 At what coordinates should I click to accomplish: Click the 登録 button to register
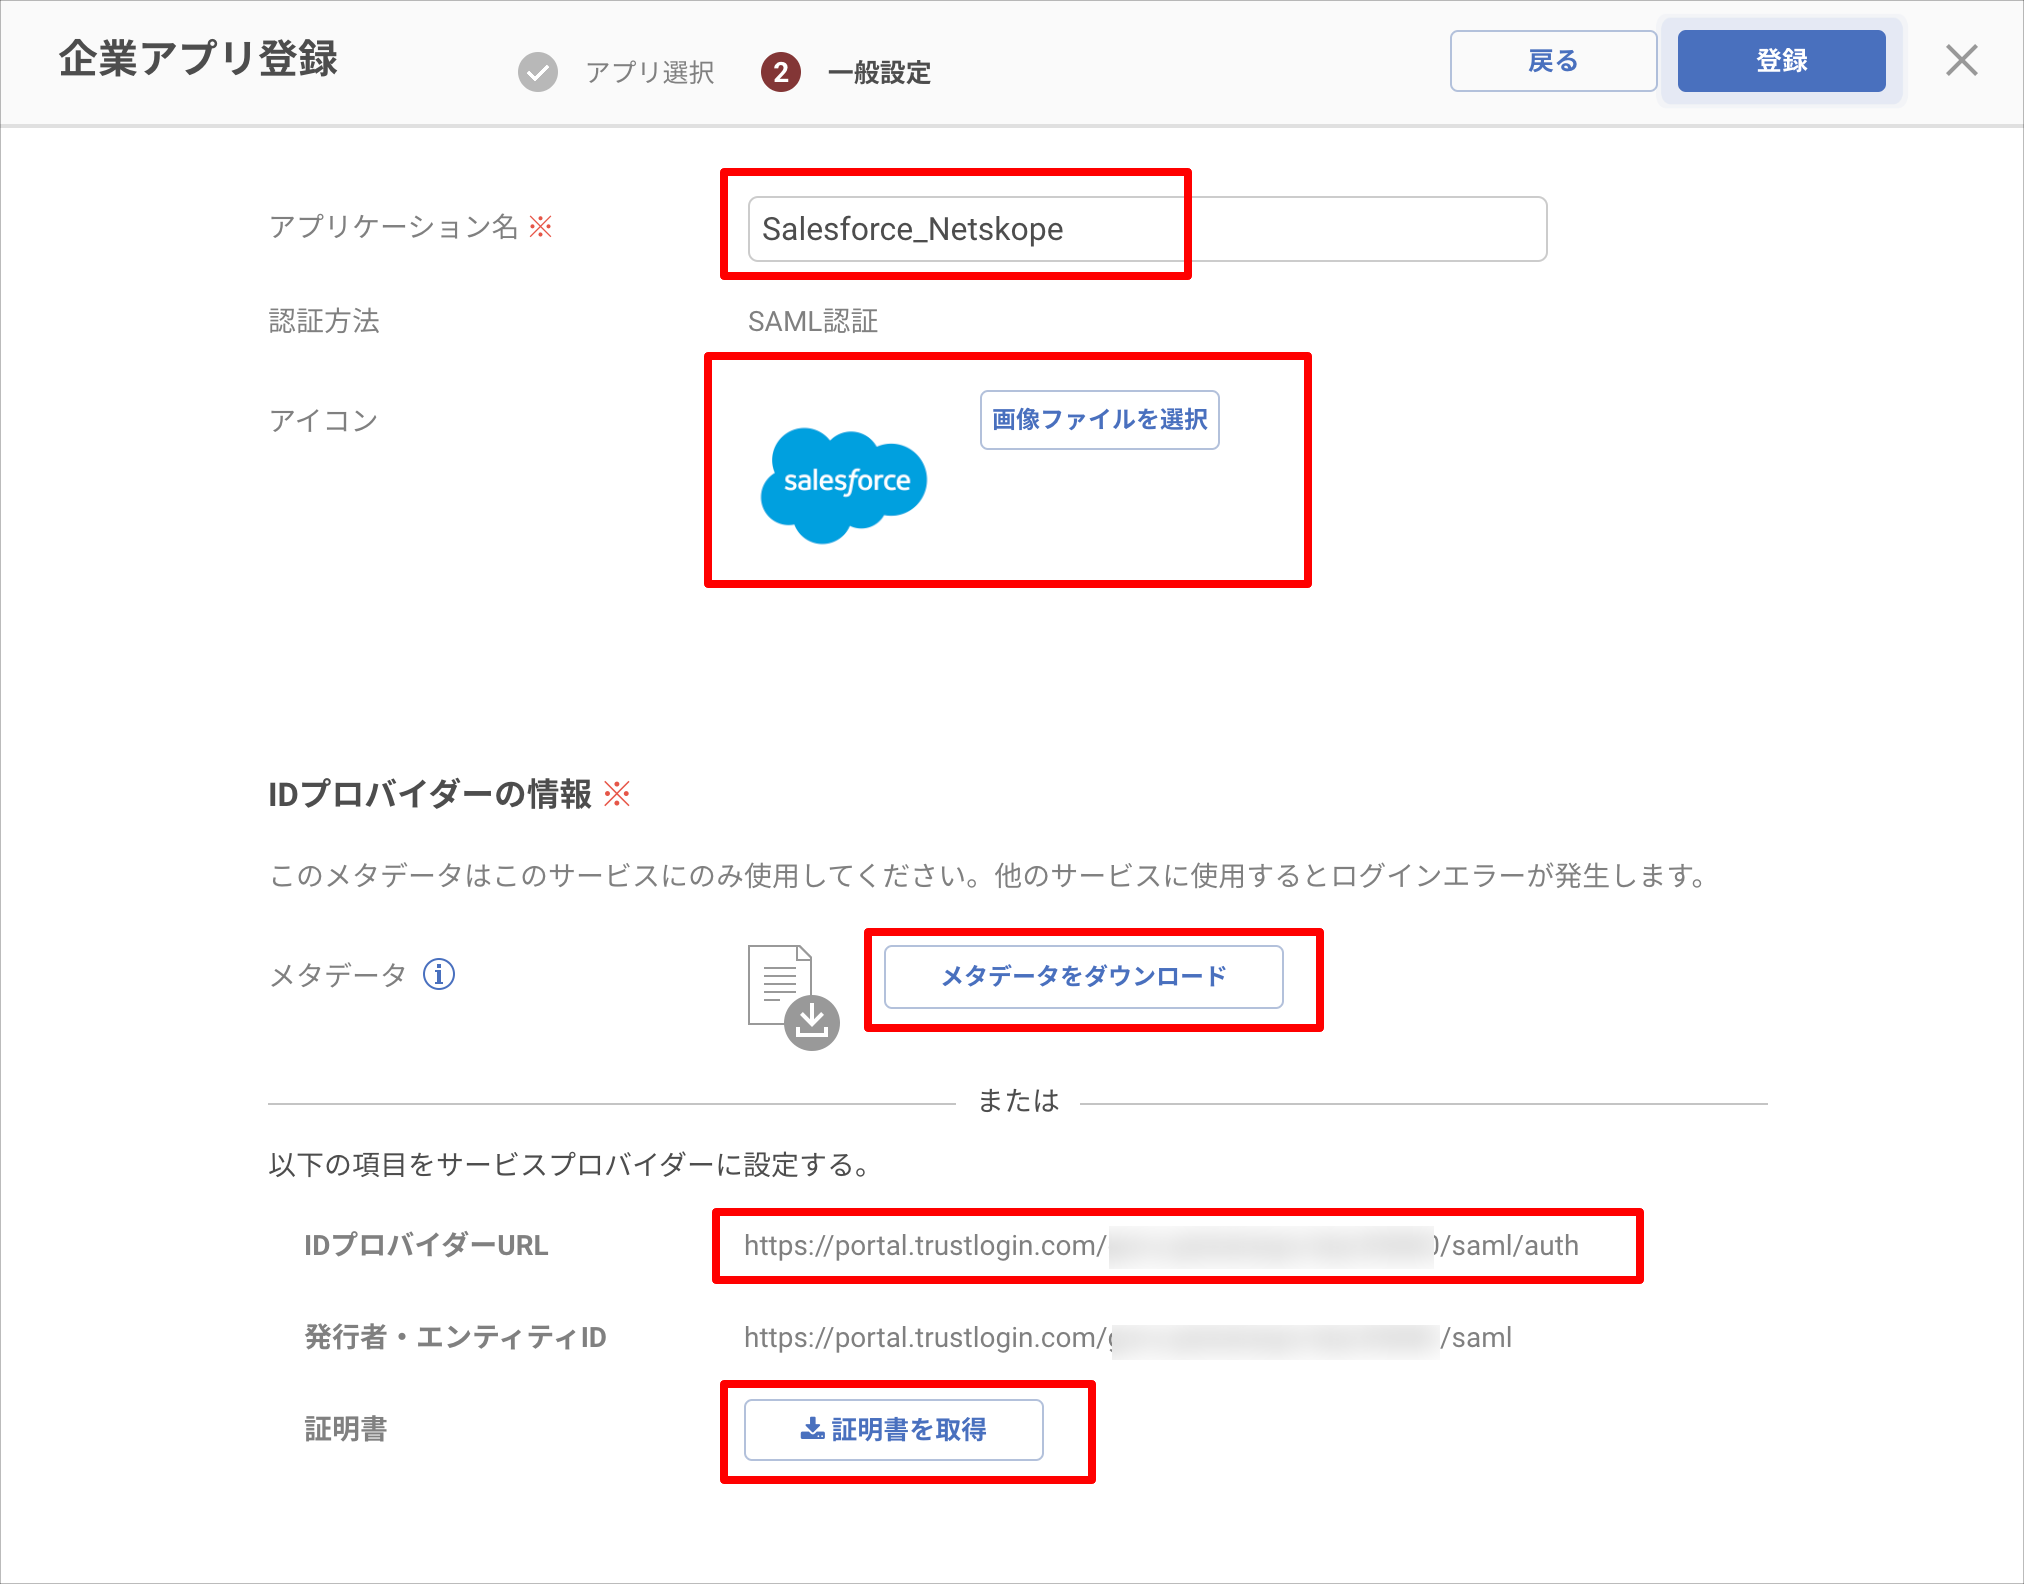pyautogui.click(x=1782, y=61)
